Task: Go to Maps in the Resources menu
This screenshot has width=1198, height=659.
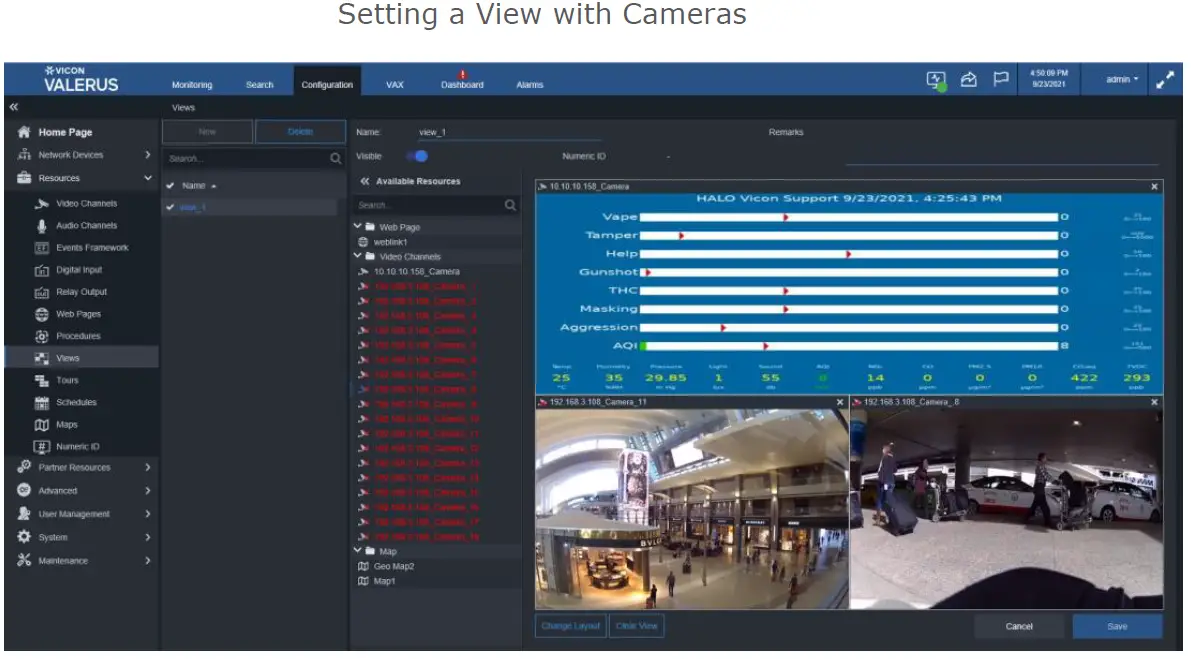Action: pyautogui.click(x=67, y=425)
